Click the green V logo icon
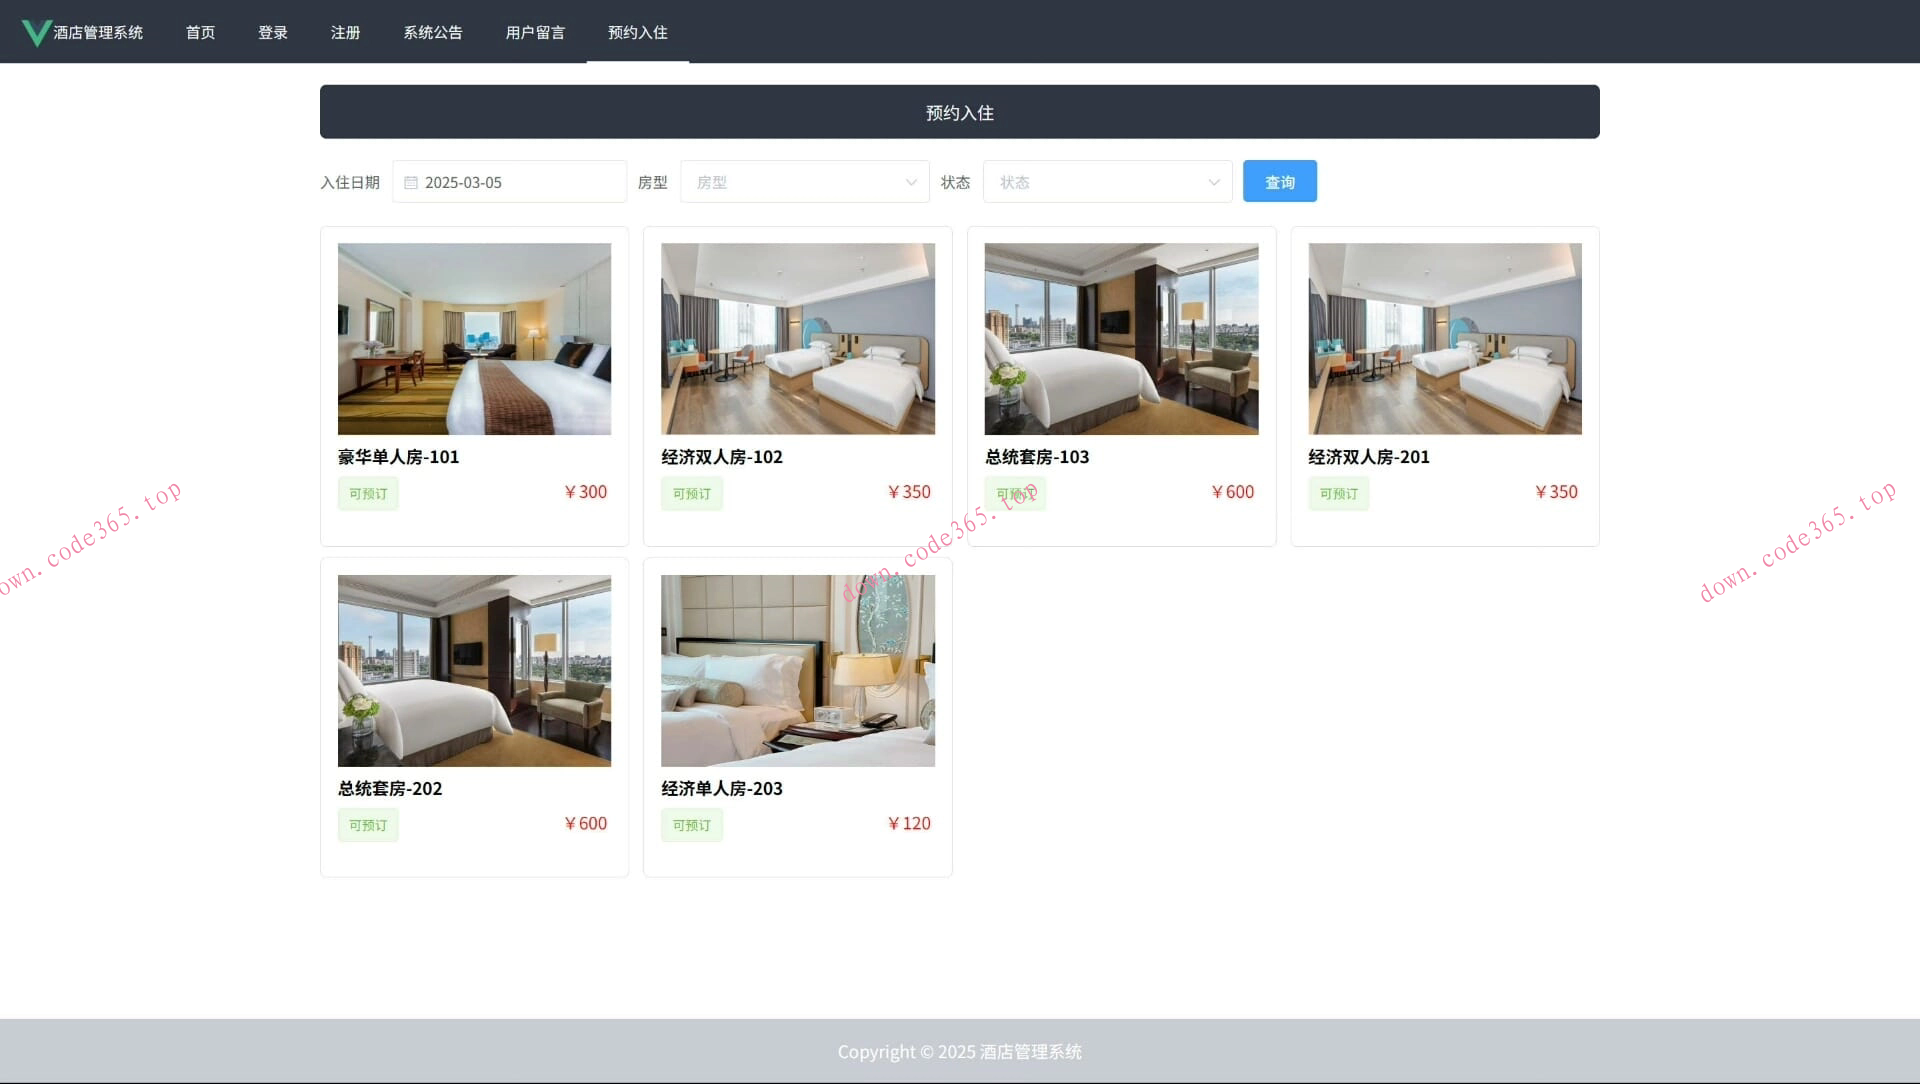1920x1084 pixels. click(x=36, y=32)
